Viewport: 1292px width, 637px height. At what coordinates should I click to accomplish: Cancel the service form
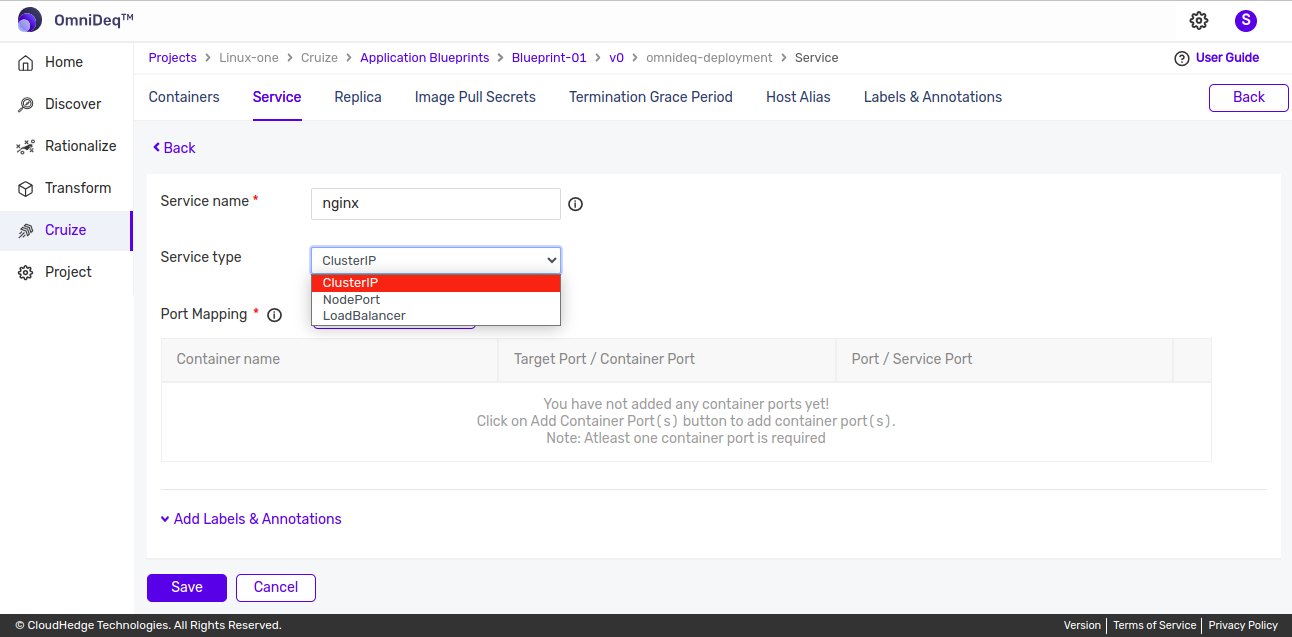tap(276, 588)
